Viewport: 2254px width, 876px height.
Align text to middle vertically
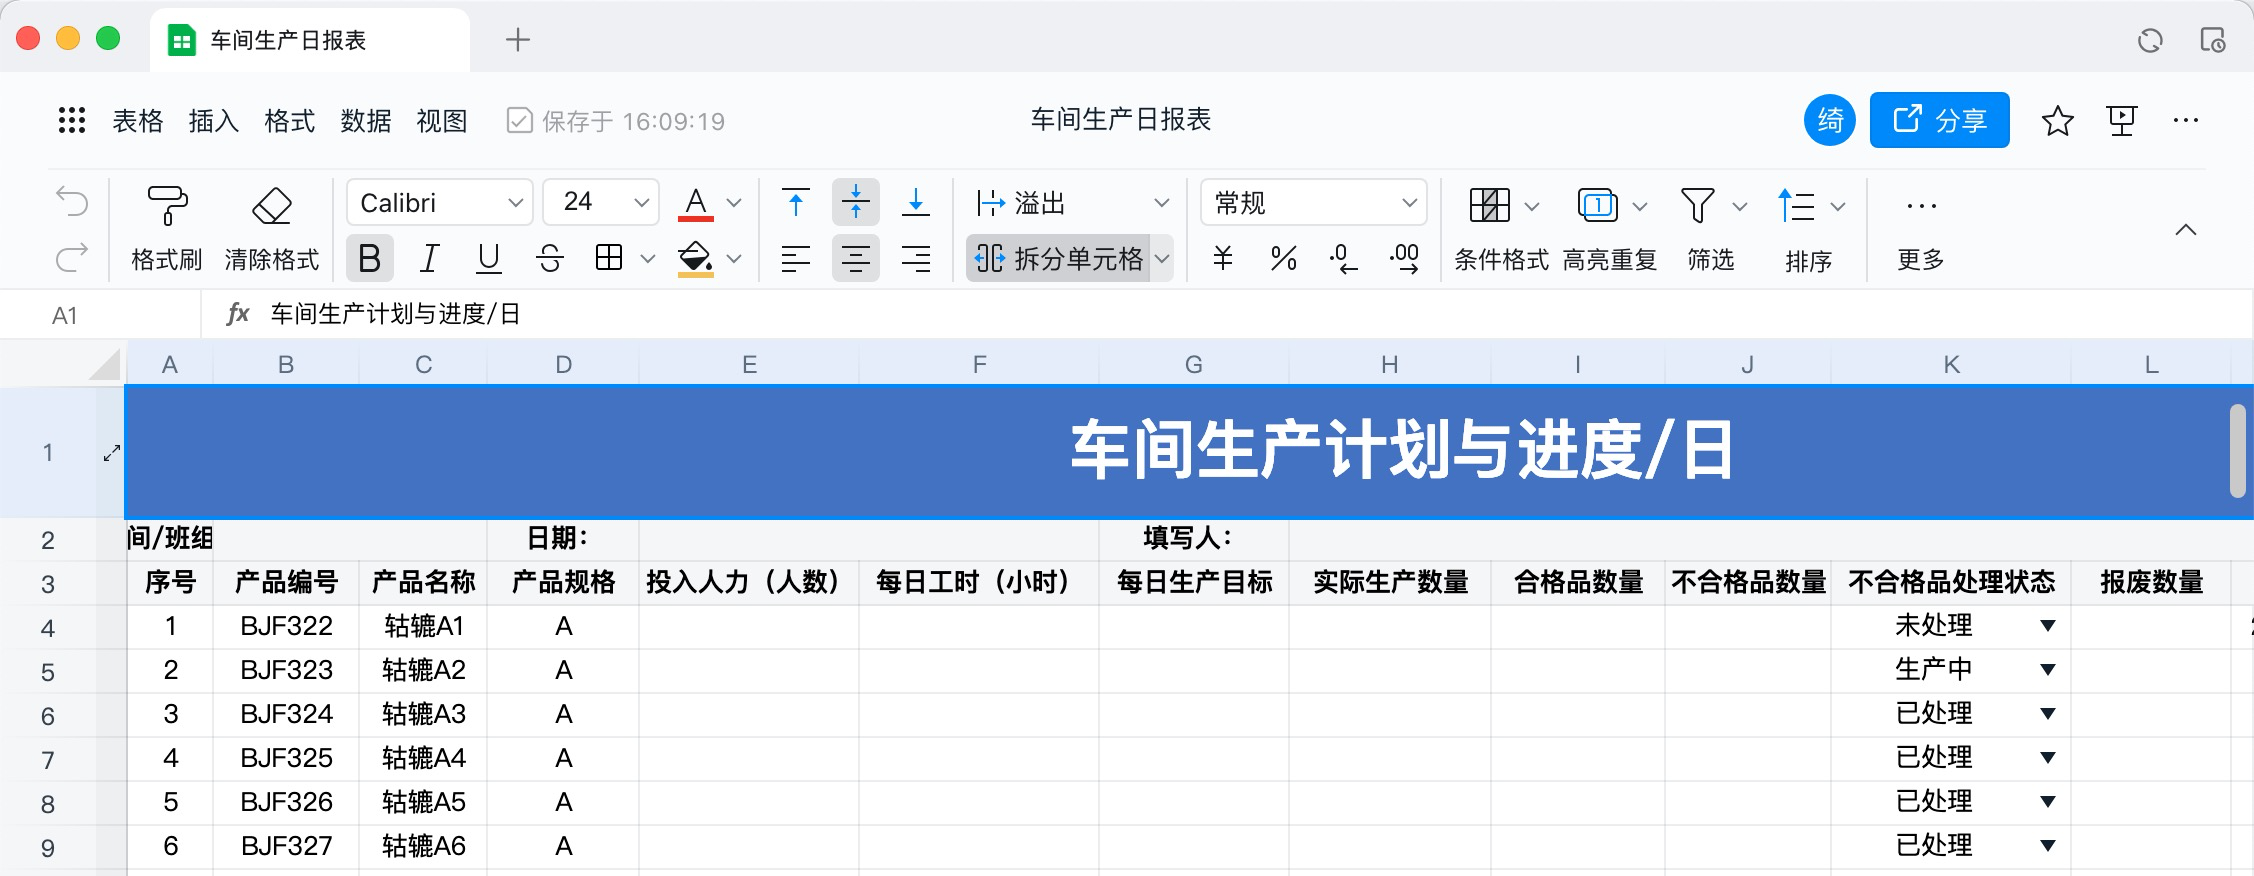pos(856,202)
